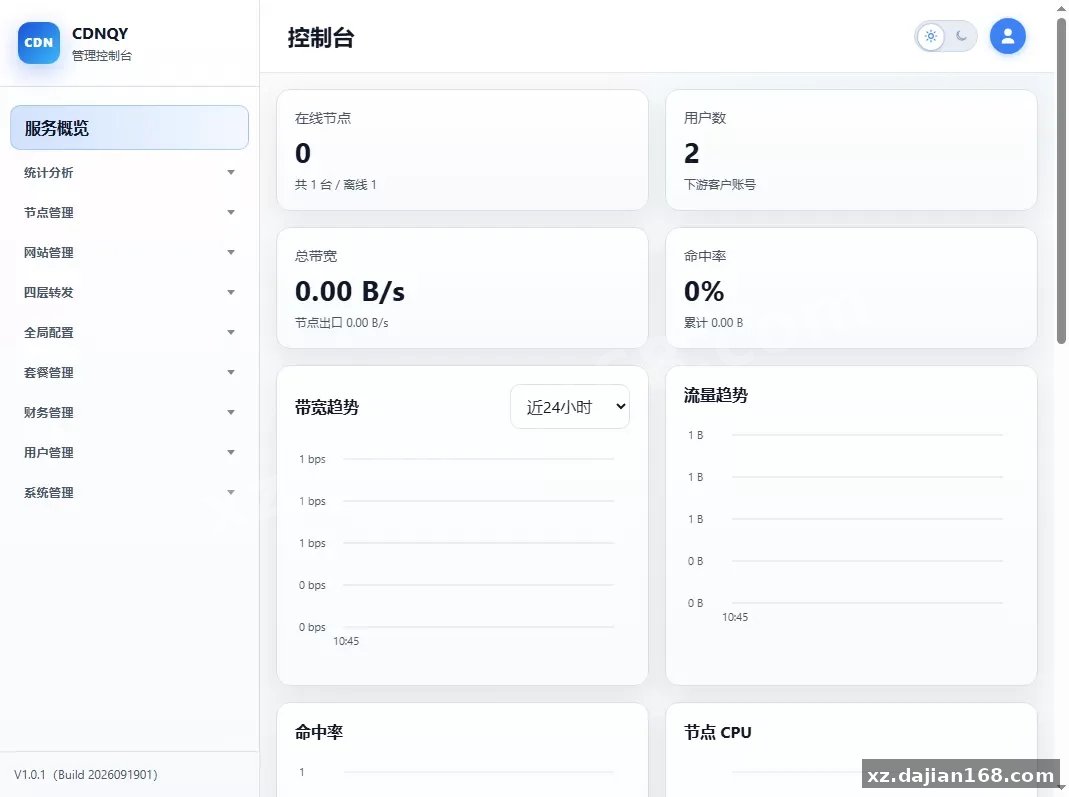Click the CDNQY brand name
The width and height of the screenshot is (1069, 797).
[x=100, y=33]
